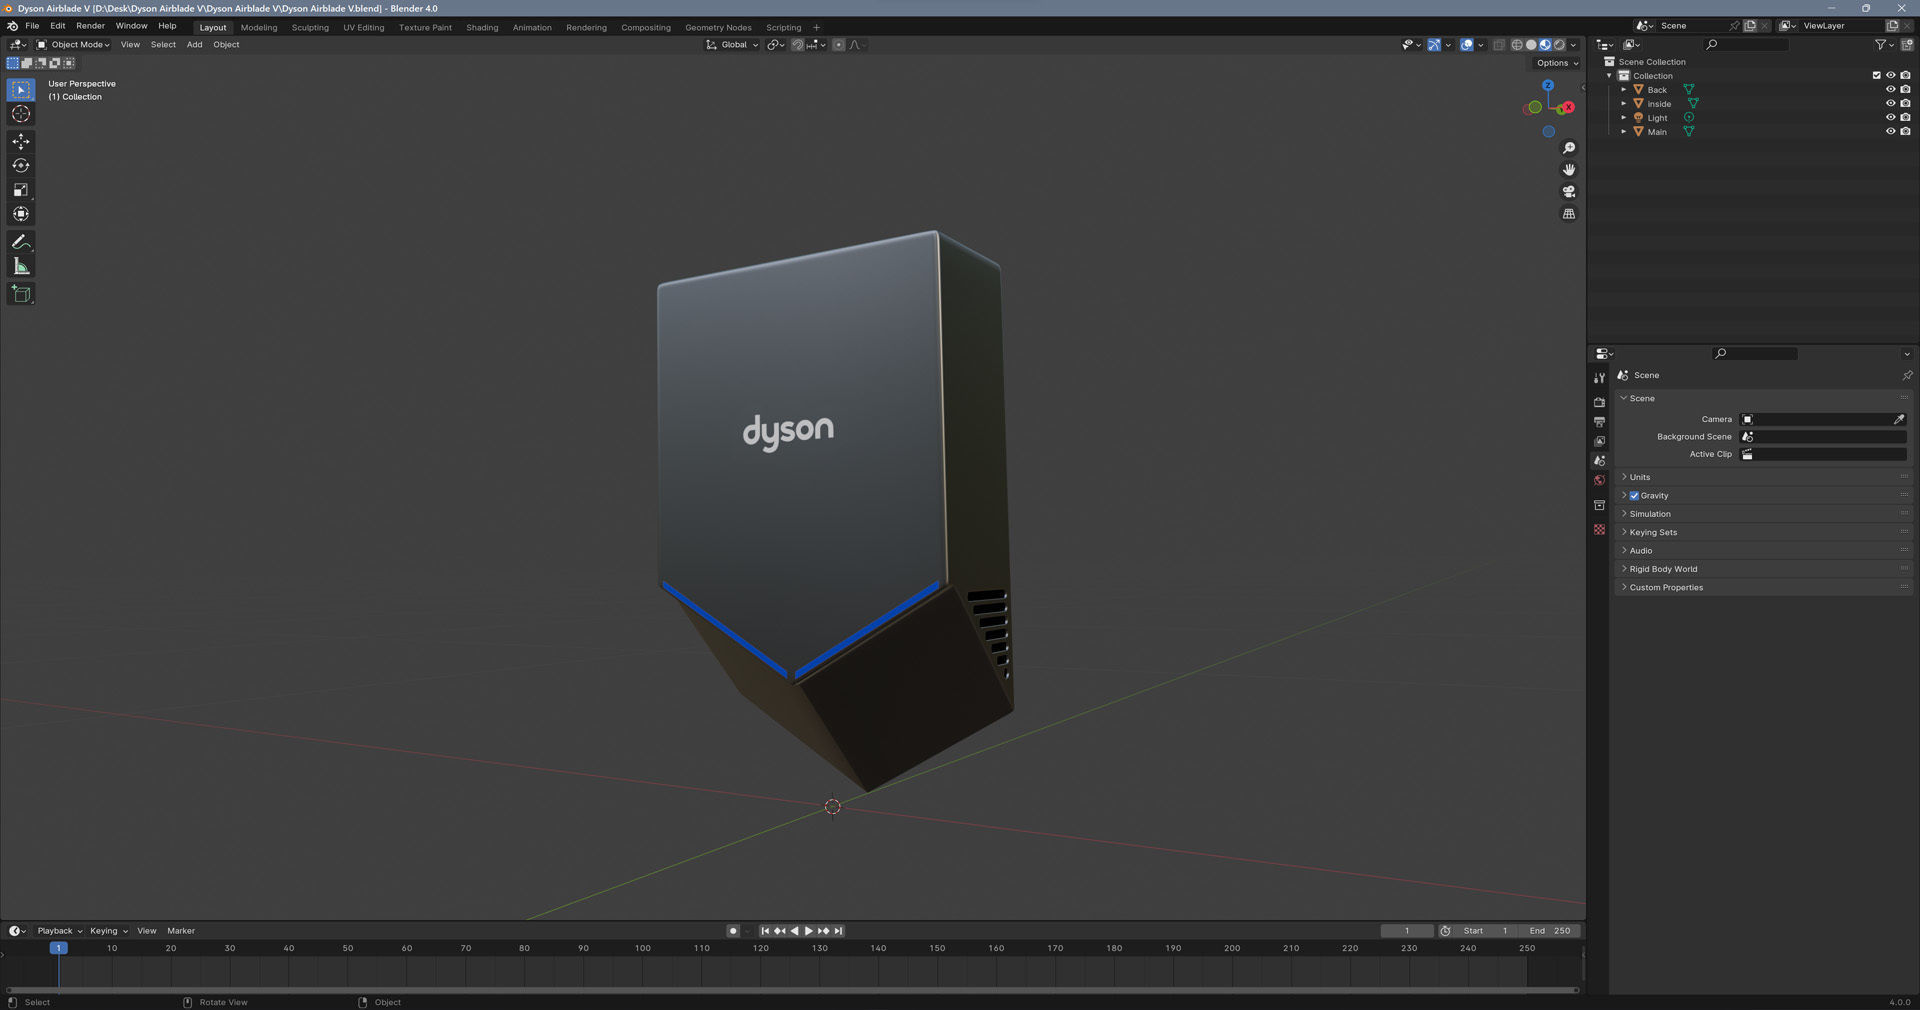This screenshot has height=1010, width=1920.
Task: Select the Add Cube tool
Action: click(21, 294)
